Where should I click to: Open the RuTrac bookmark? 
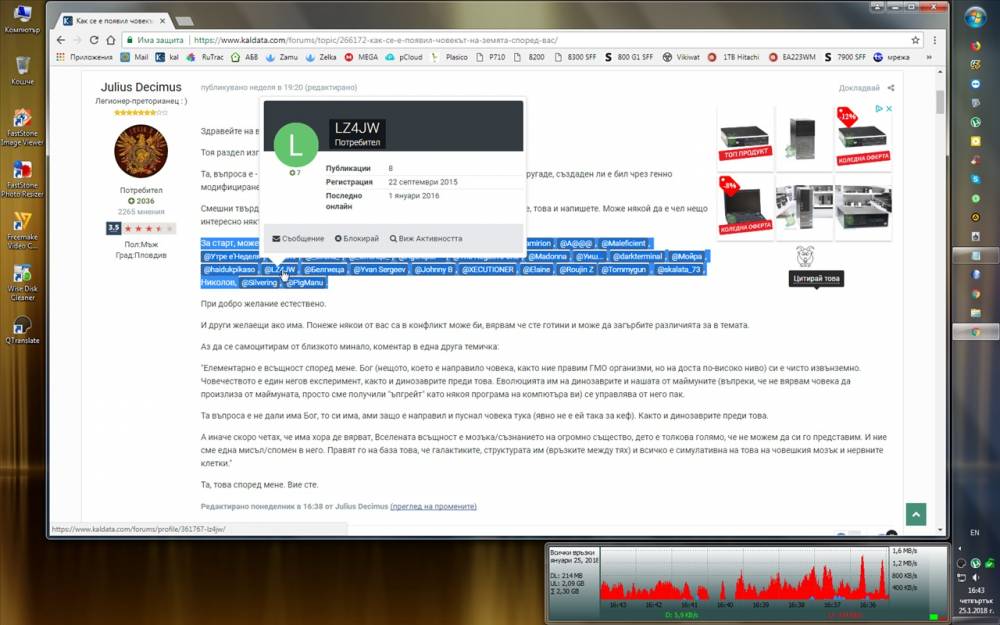point(205,57)
